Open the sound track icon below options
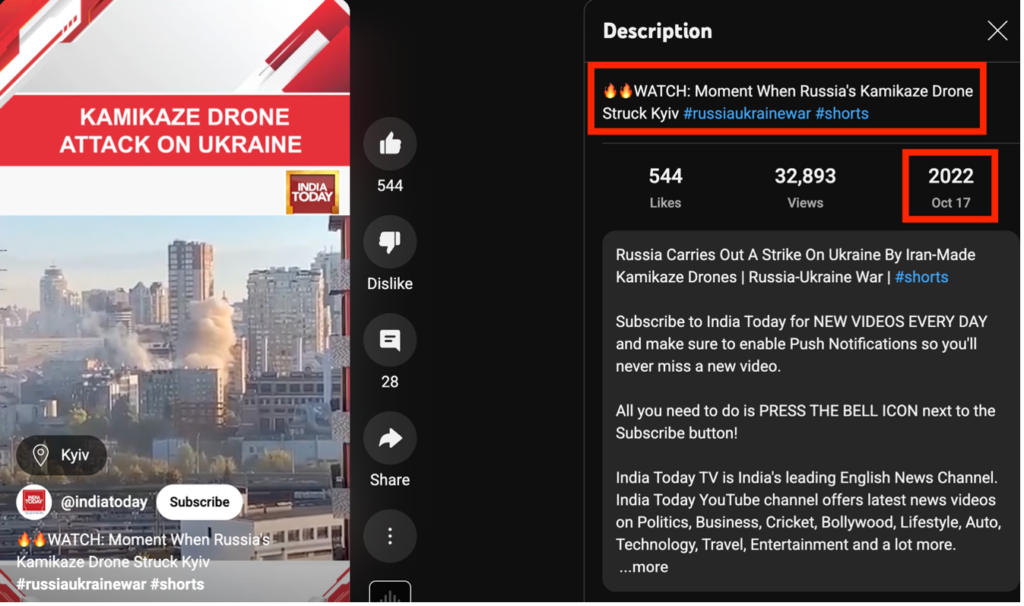Viewport: 1024px width, 606px height. (390, 592)
